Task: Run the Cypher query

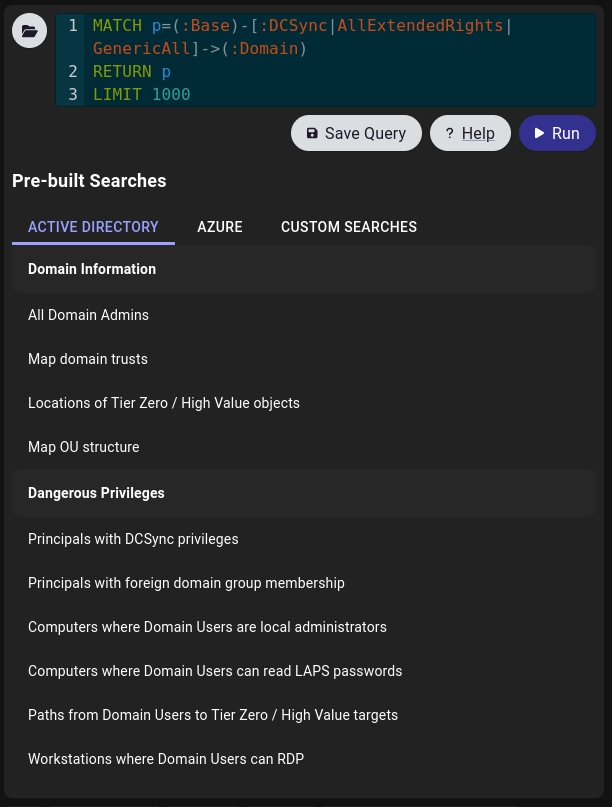Action: tap(557, 133)
